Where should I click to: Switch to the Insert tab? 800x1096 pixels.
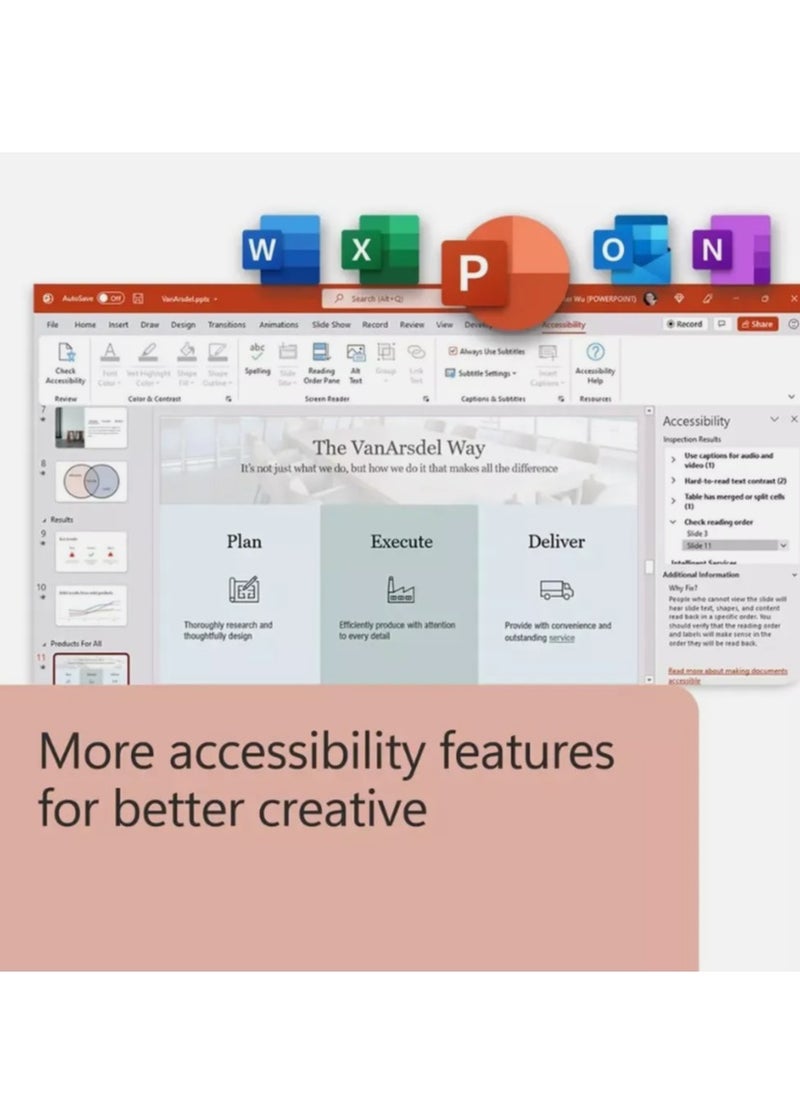(118, 324)
